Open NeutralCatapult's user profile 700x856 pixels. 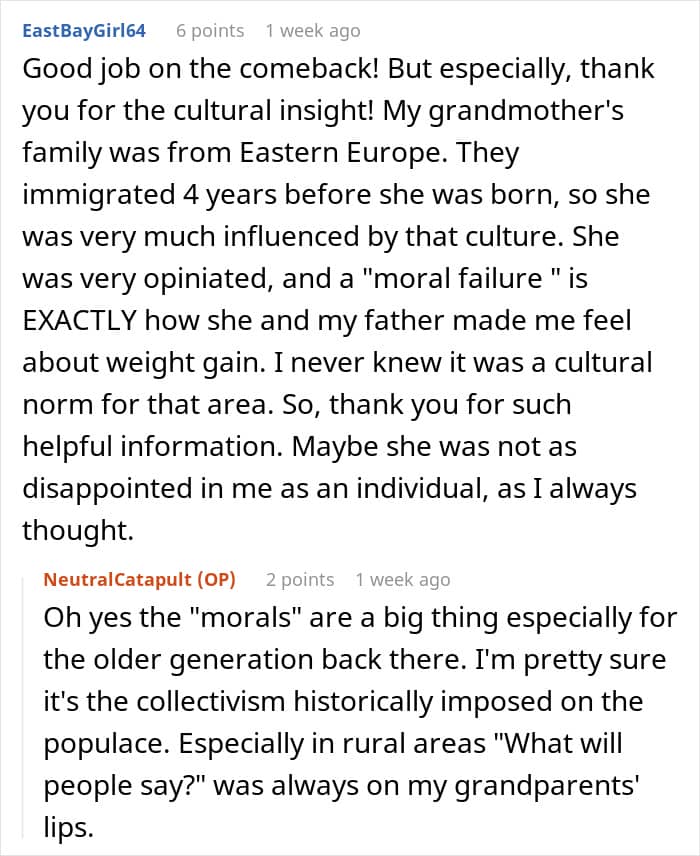point(119,579)
